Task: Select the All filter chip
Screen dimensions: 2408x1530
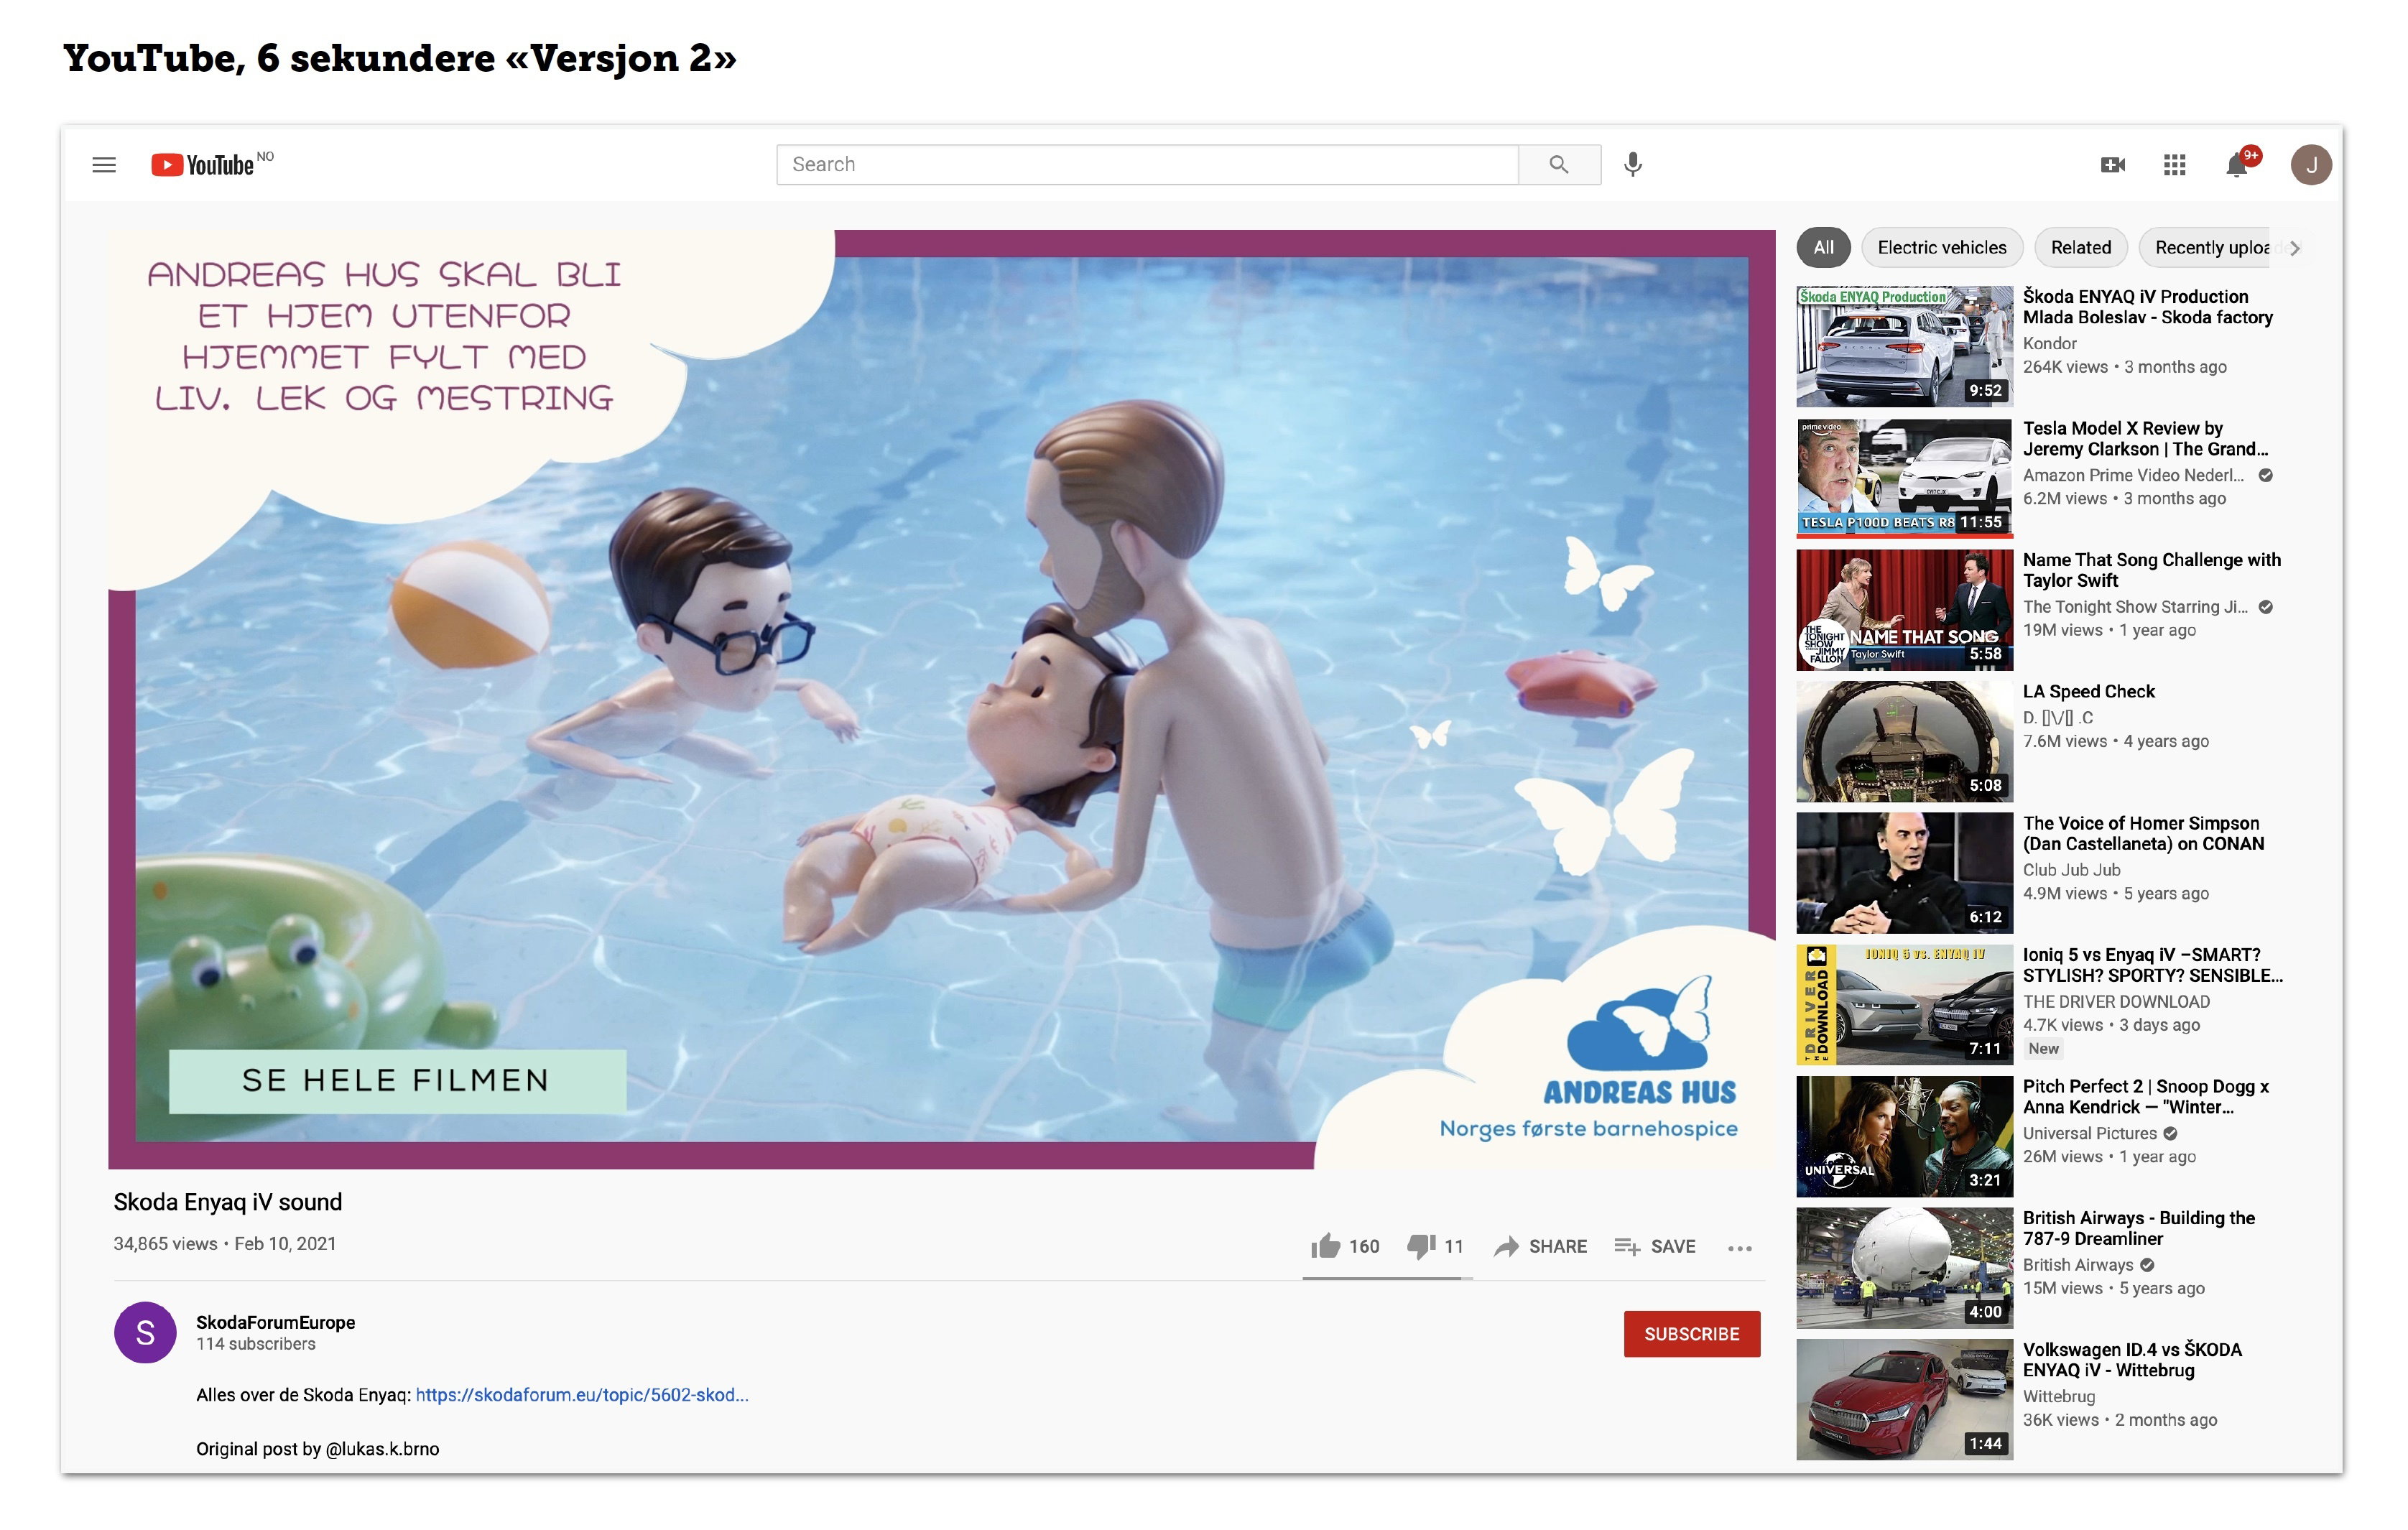Action: [x=1823, y=247]
